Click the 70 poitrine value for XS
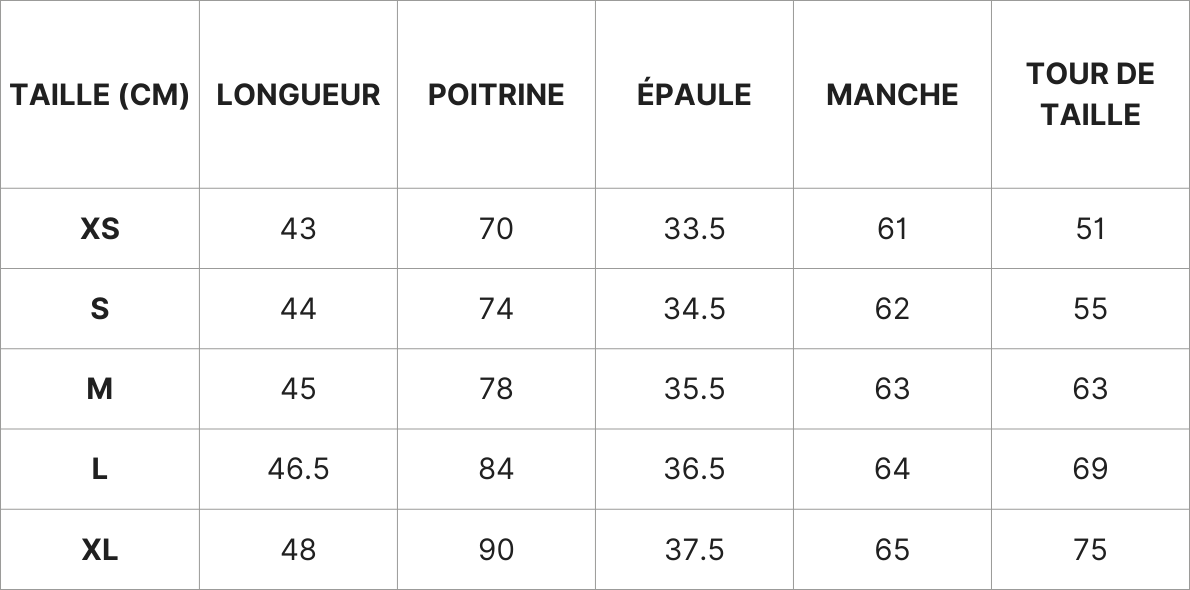Viewport: 1190px width, 590px height. pos(496,229)
